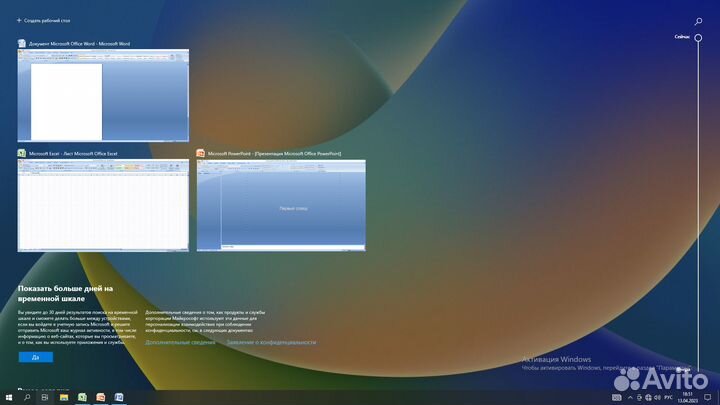Open the notification center icon
Screen dimensions: 720x405
click(x=708, y=398)
